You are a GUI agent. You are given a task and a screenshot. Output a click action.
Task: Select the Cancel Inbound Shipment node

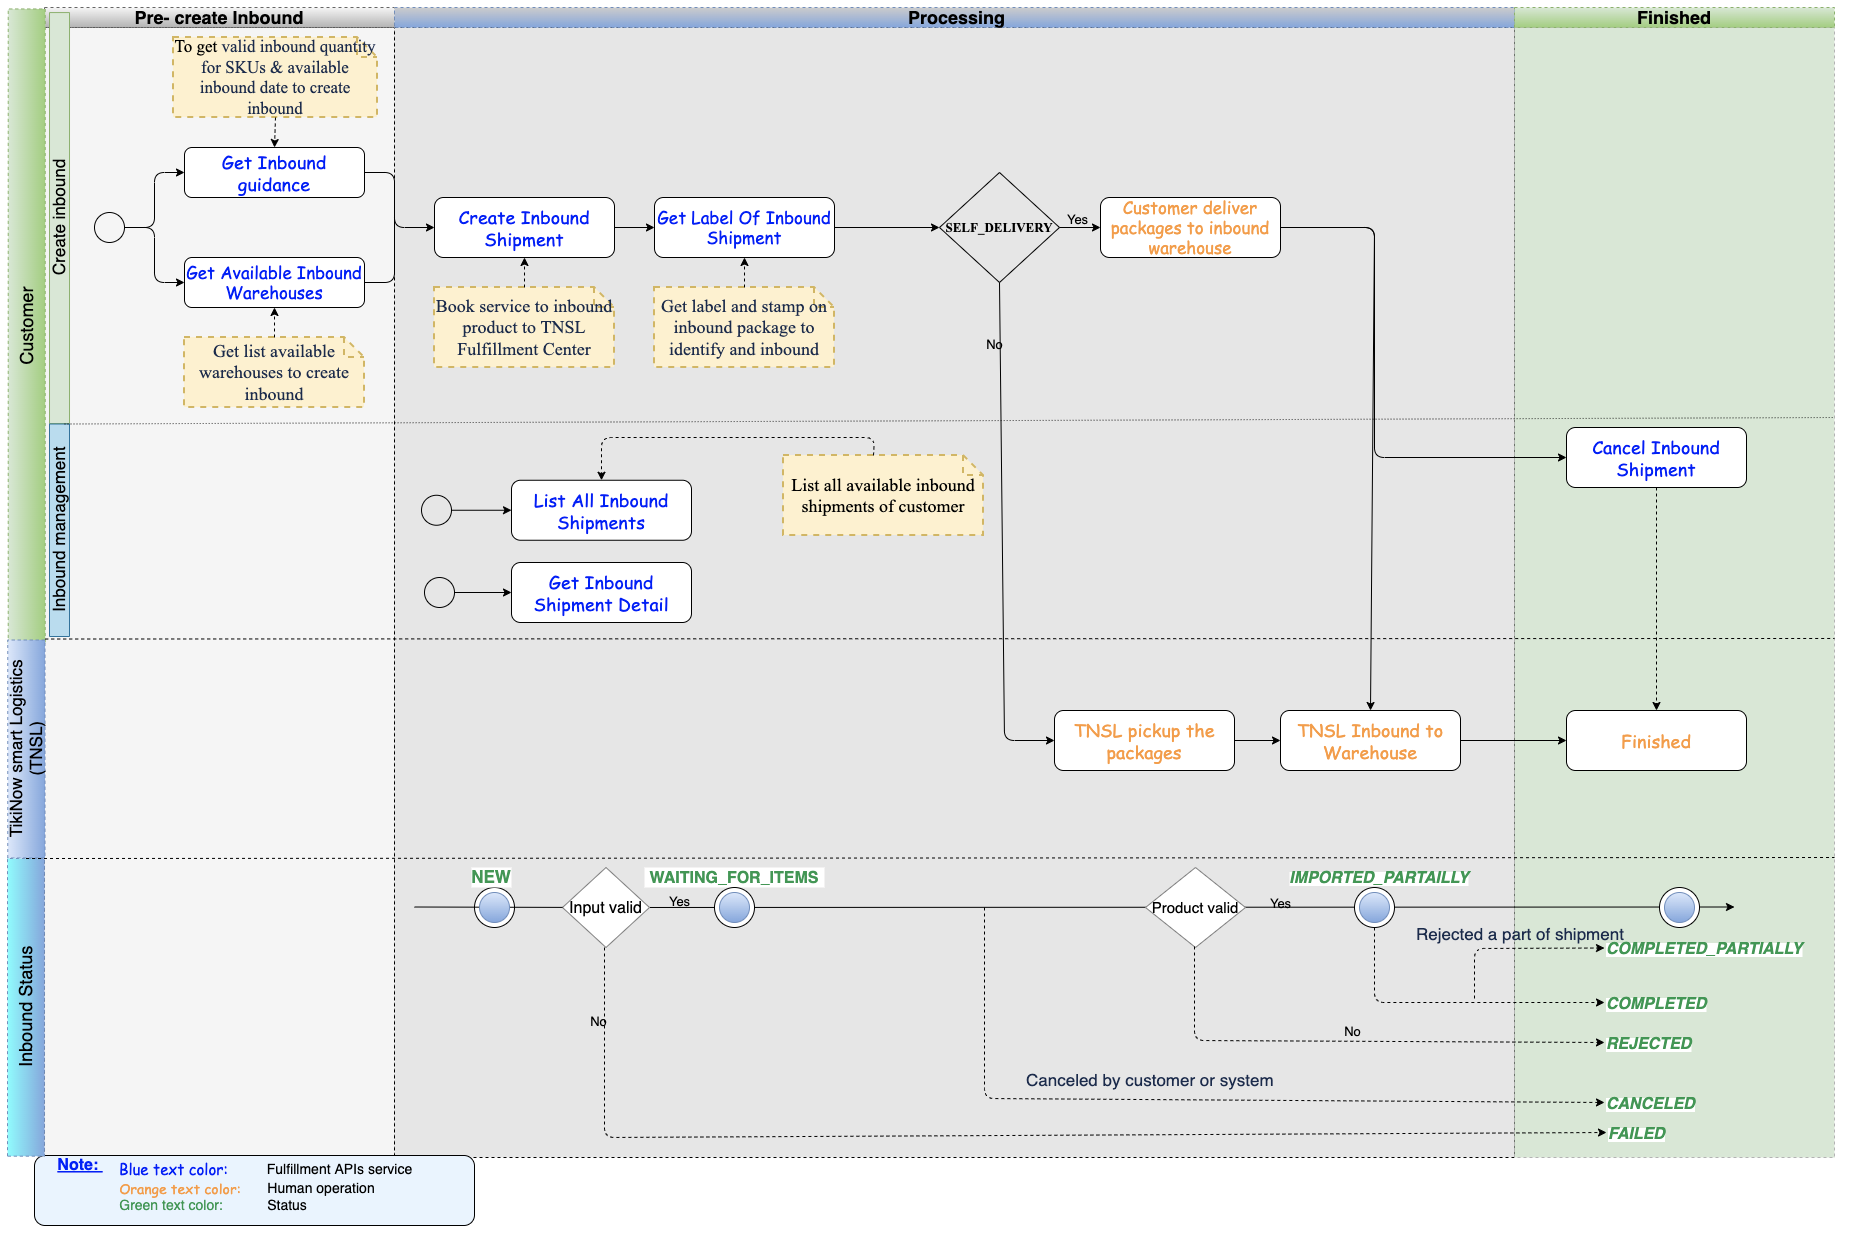coord(1656,458)
